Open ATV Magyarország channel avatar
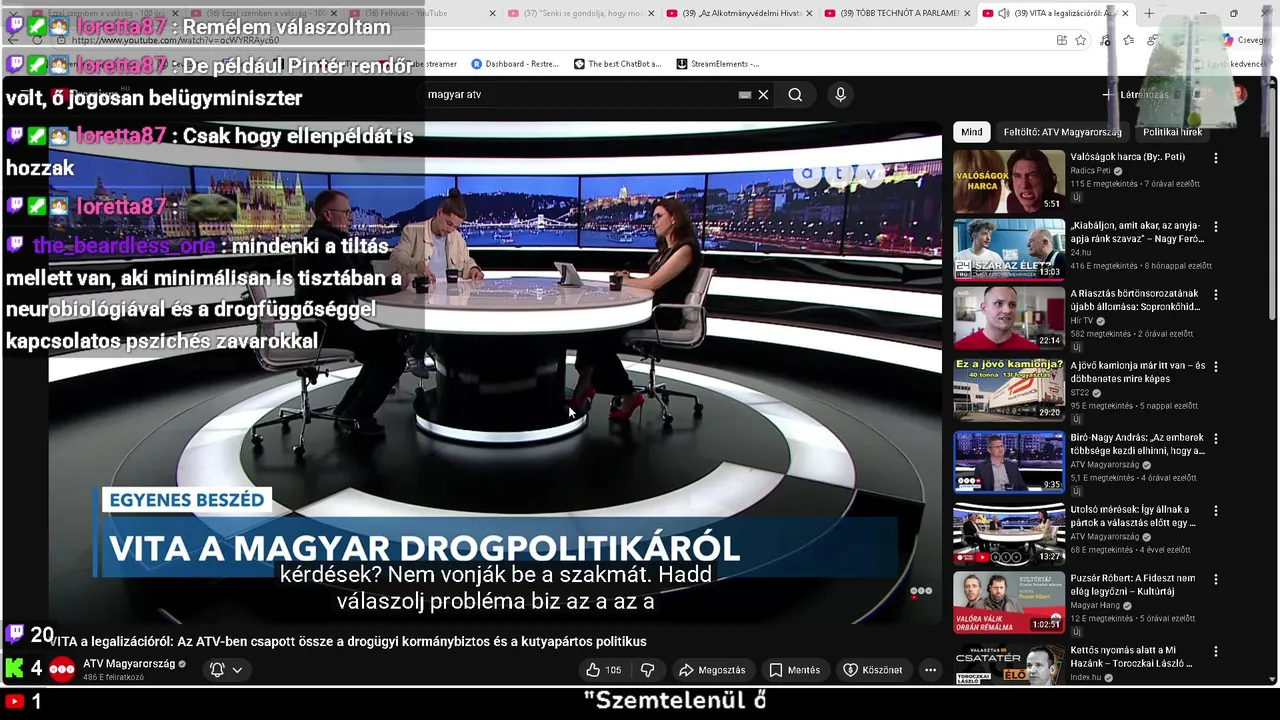The image size is (1280, 720). (62, 670)
